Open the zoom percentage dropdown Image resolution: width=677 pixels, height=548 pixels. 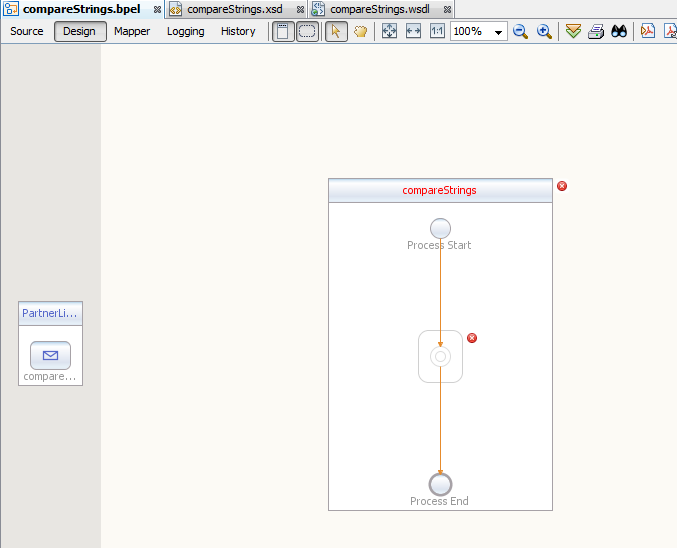pos(498,32)
